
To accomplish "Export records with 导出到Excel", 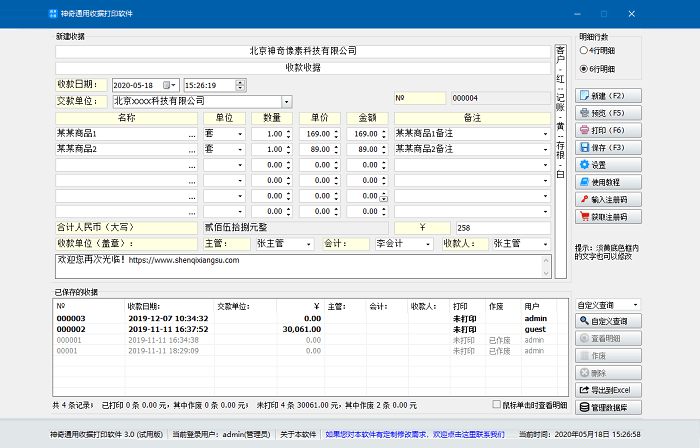I will click(x=609, y=390).
